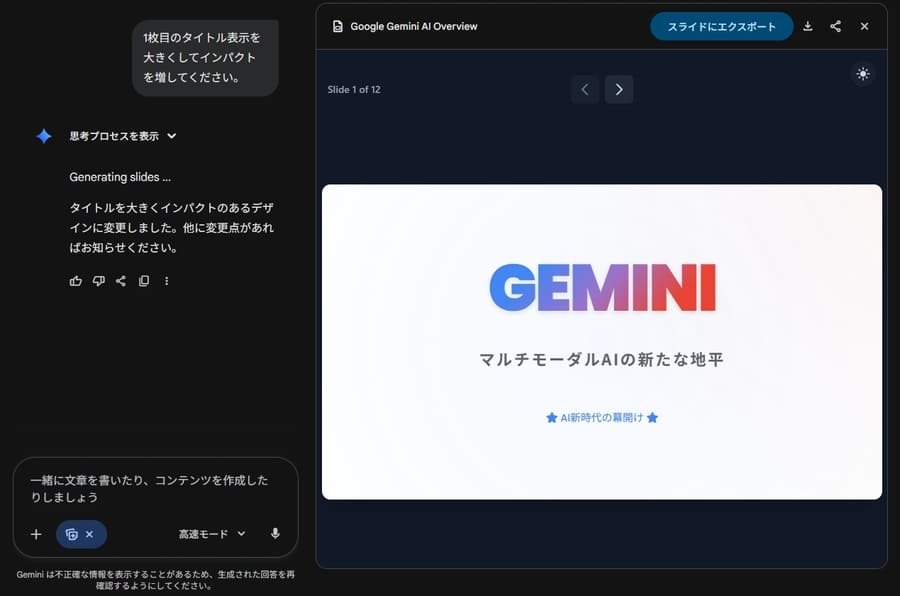Share the Gemini response

(x=120, y=281)
